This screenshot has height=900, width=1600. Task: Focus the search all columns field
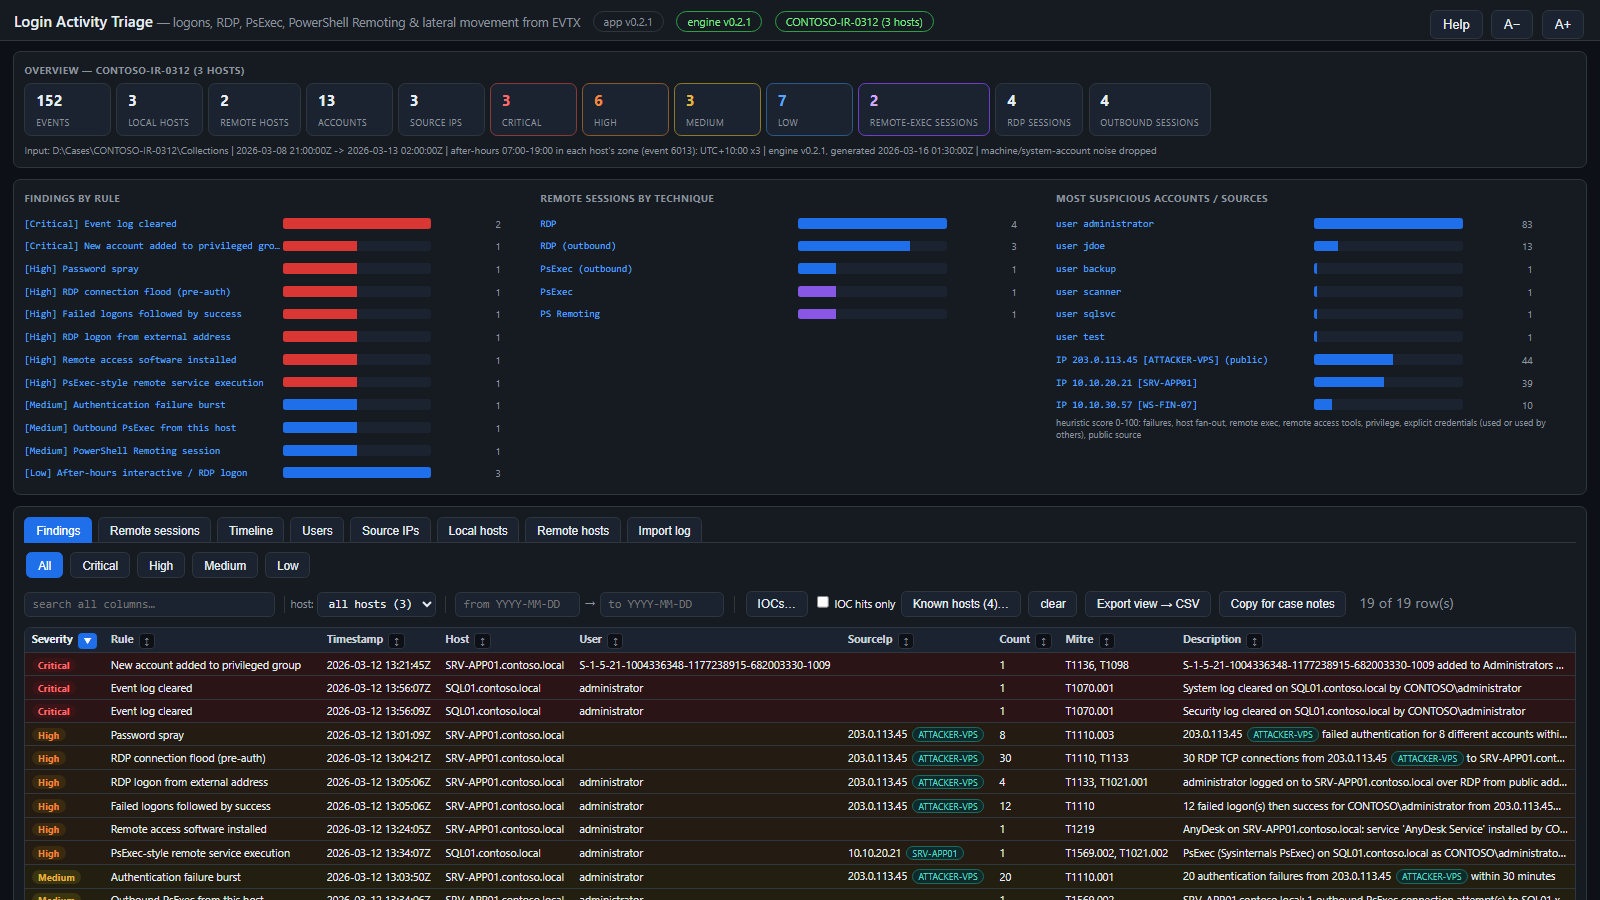point(150,604)
